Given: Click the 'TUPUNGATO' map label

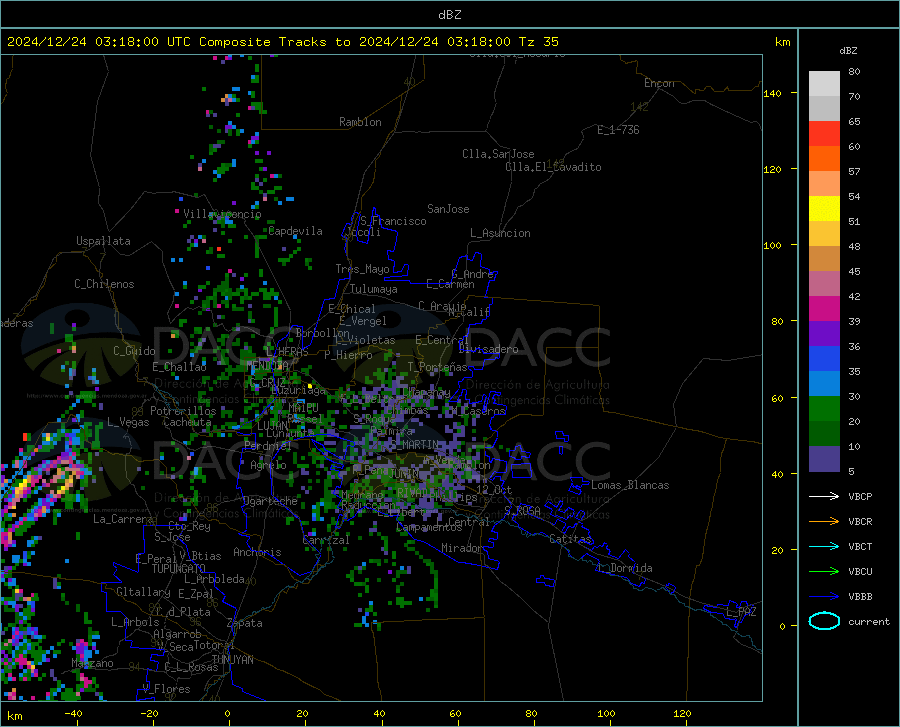Looking at the screenshot, I should click(x=179, y=569).
